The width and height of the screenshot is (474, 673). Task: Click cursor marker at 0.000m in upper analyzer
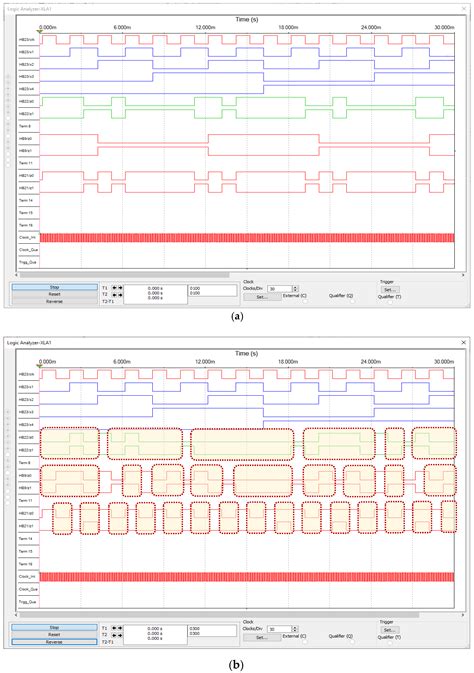click(40, 31)
